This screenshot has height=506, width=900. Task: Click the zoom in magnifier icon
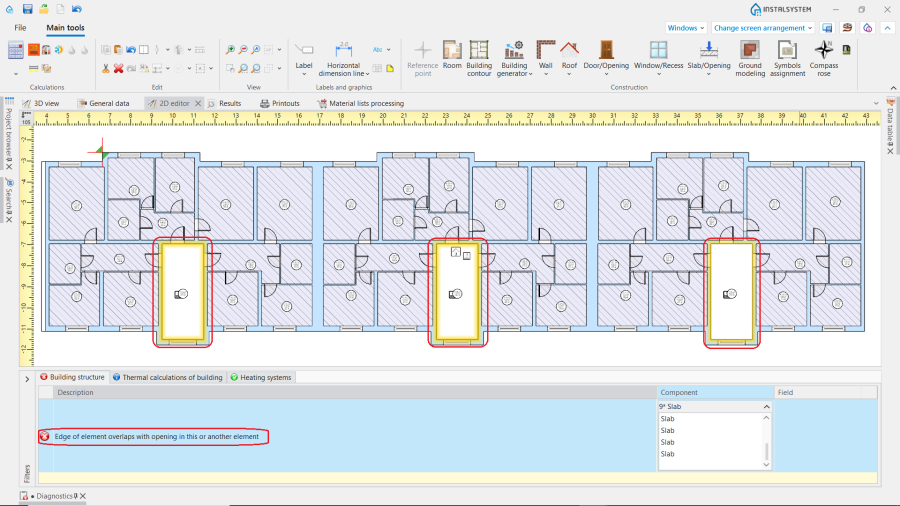pos(230,49)
